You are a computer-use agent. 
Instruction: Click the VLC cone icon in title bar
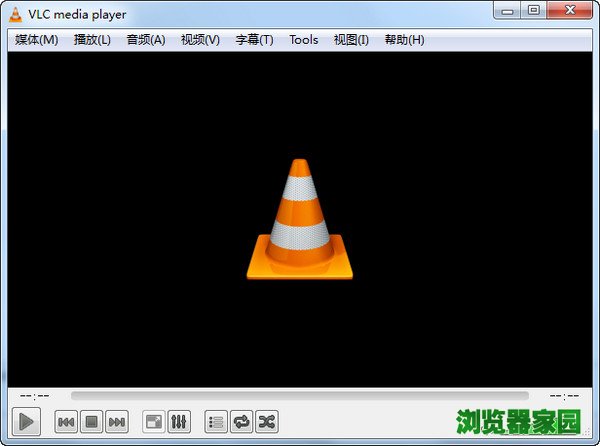pyautogui.click(x=16, y=11)
